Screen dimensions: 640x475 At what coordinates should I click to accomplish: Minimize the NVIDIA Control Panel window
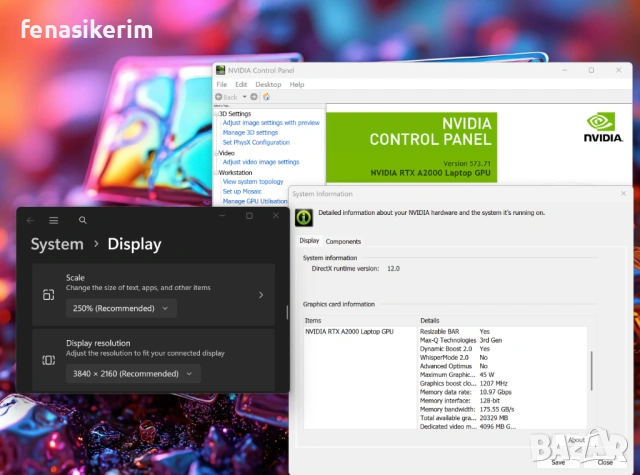pyautogui.click(x=564, y=70)
